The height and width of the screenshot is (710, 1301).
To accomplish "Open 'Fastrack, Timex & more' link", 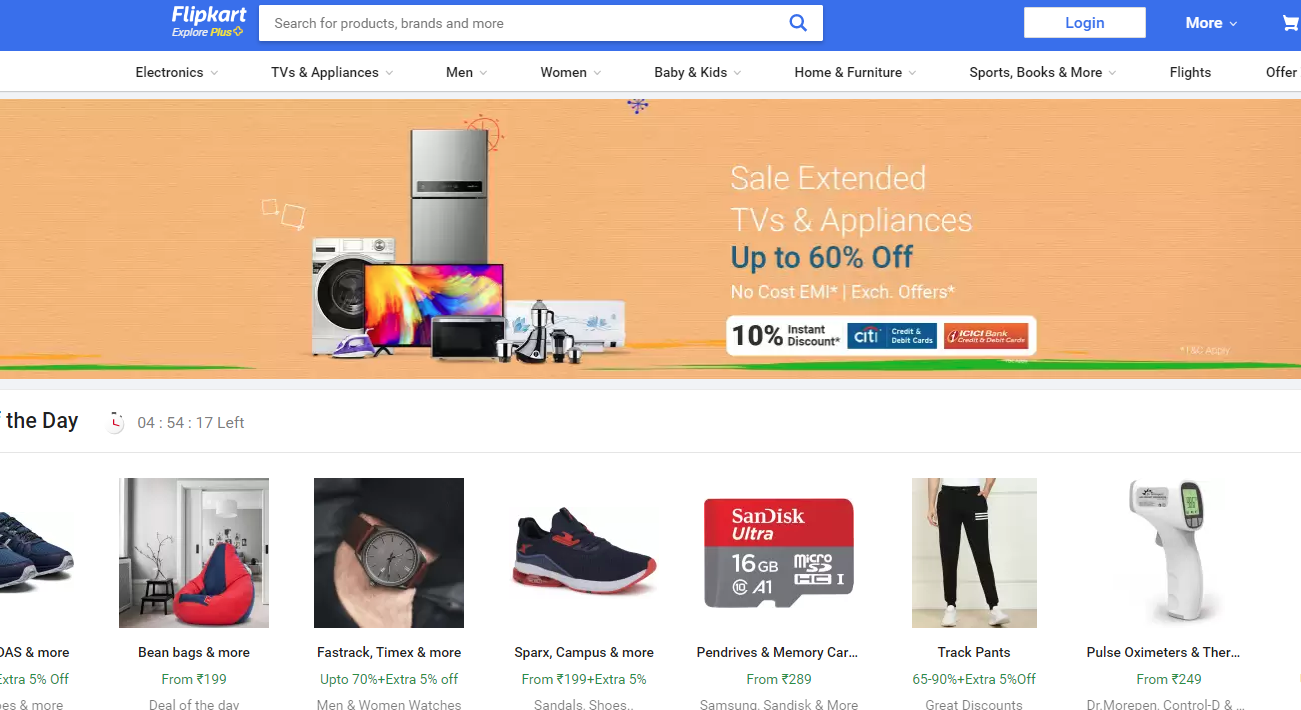I will [389, 652].
